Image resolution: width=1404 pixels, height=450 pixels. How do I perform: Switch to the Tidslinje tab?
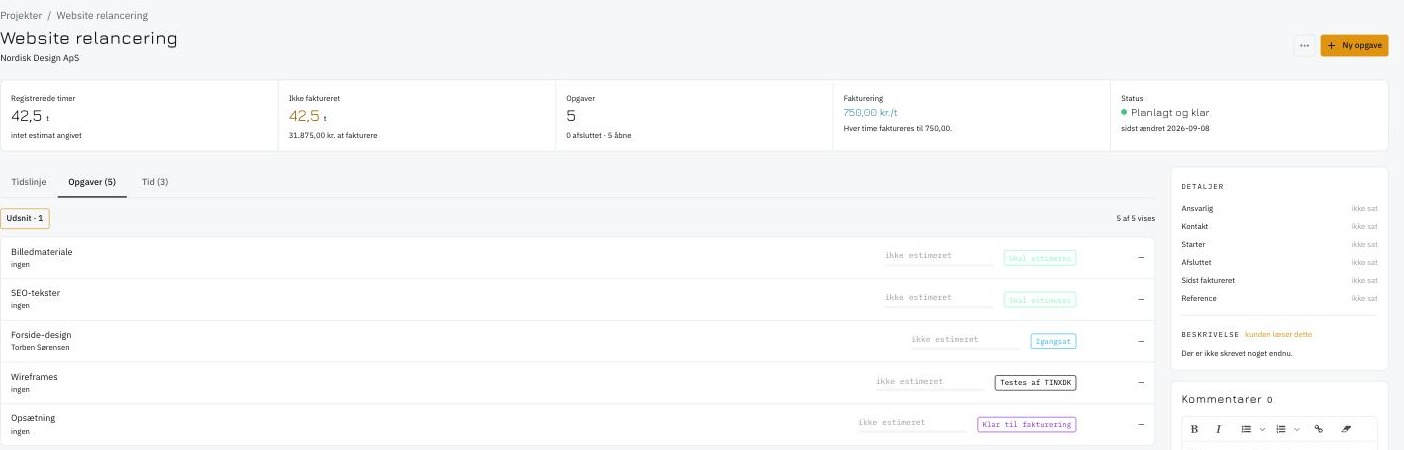tap(29, 182)
